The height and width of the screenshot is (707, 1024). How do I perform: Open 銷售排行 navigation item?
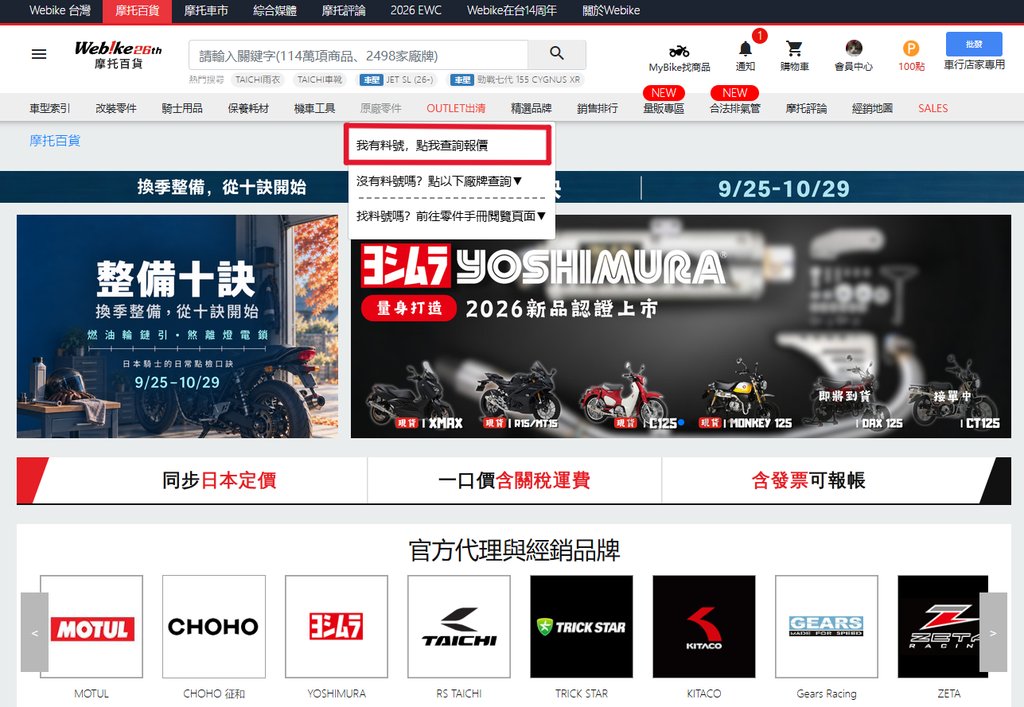point(598,108)
